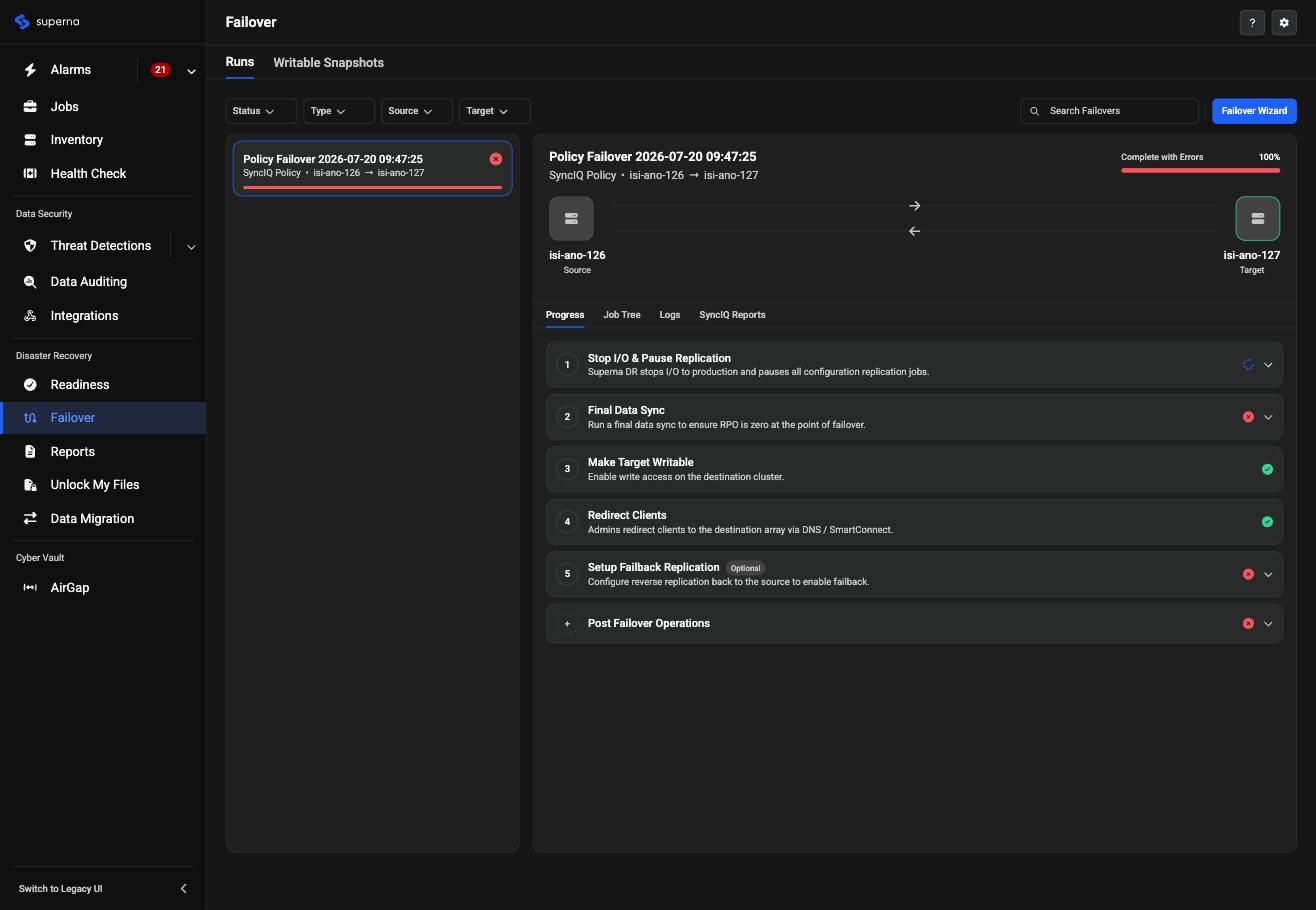
Task: Click the Readiness checkmark icon
Action: (x=30, y=385)
